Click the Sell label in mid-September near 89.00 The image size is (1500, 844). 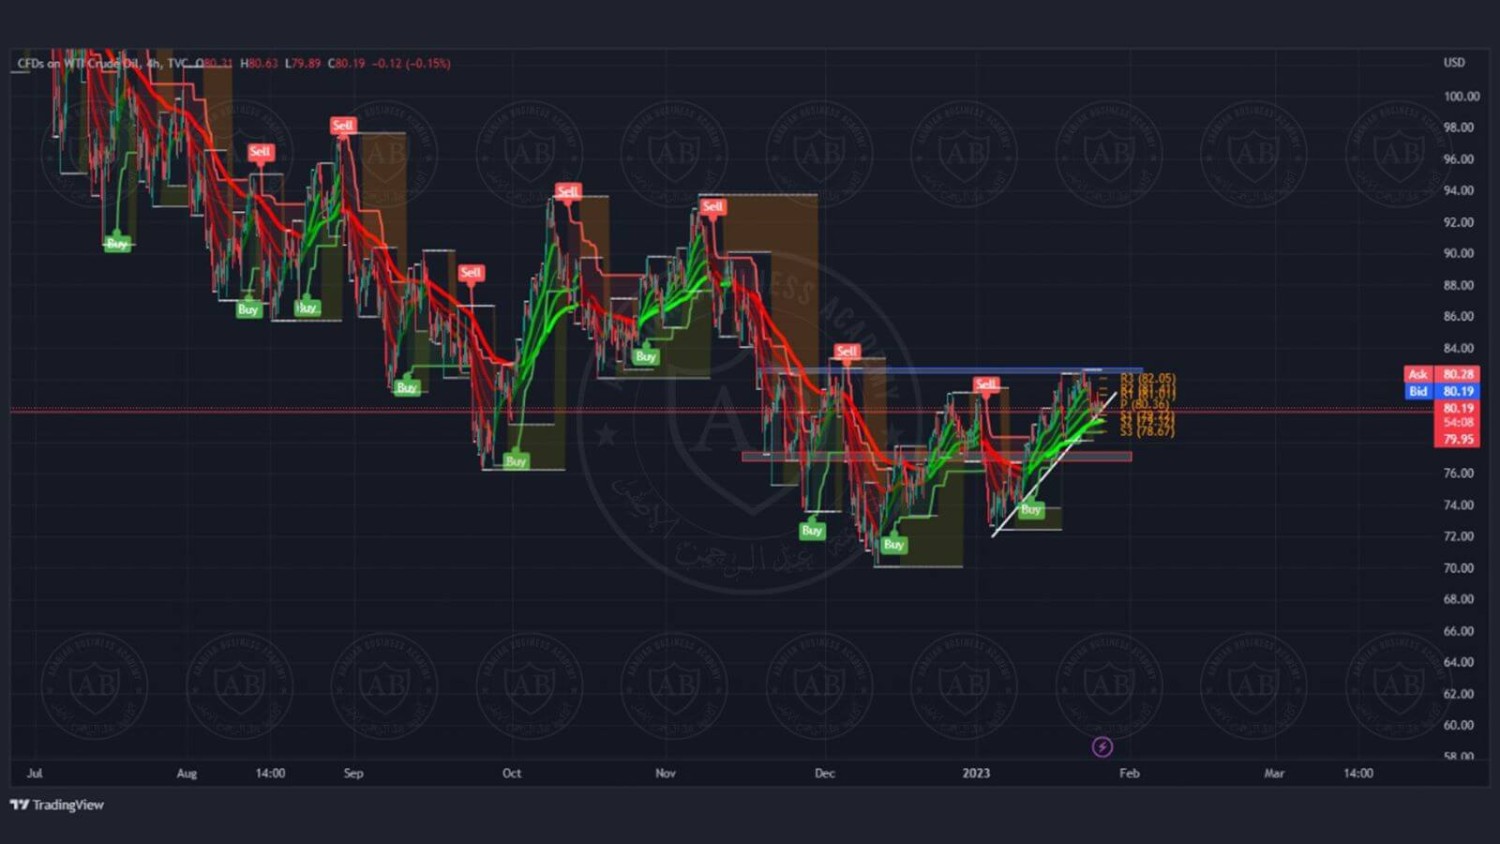[471, 272]
